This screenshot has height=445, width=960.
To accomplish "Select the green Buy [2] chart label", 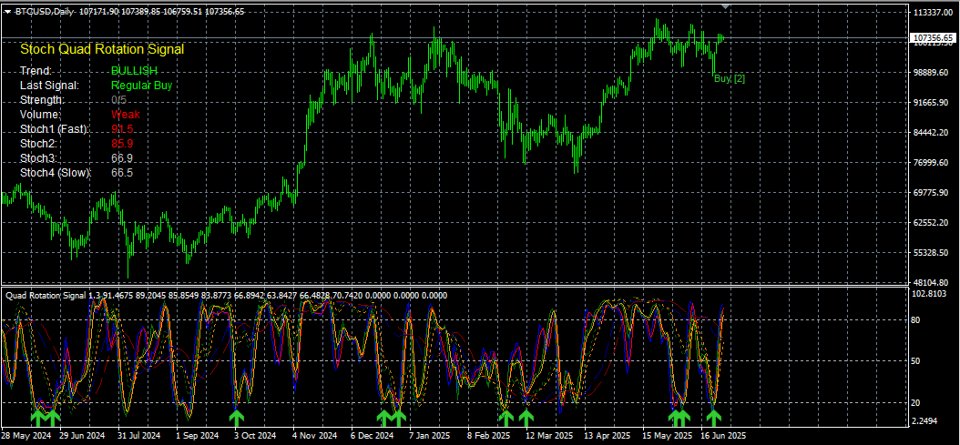I will pyautogui.click(x=730, y=78).
